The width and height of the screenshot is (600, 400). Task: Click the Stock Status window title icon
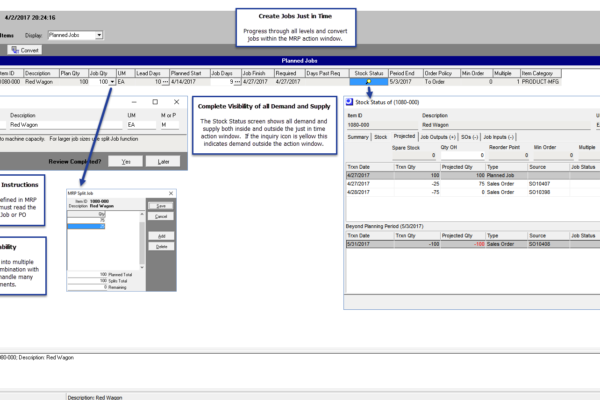pyautogui.click(x=349, y=102)
